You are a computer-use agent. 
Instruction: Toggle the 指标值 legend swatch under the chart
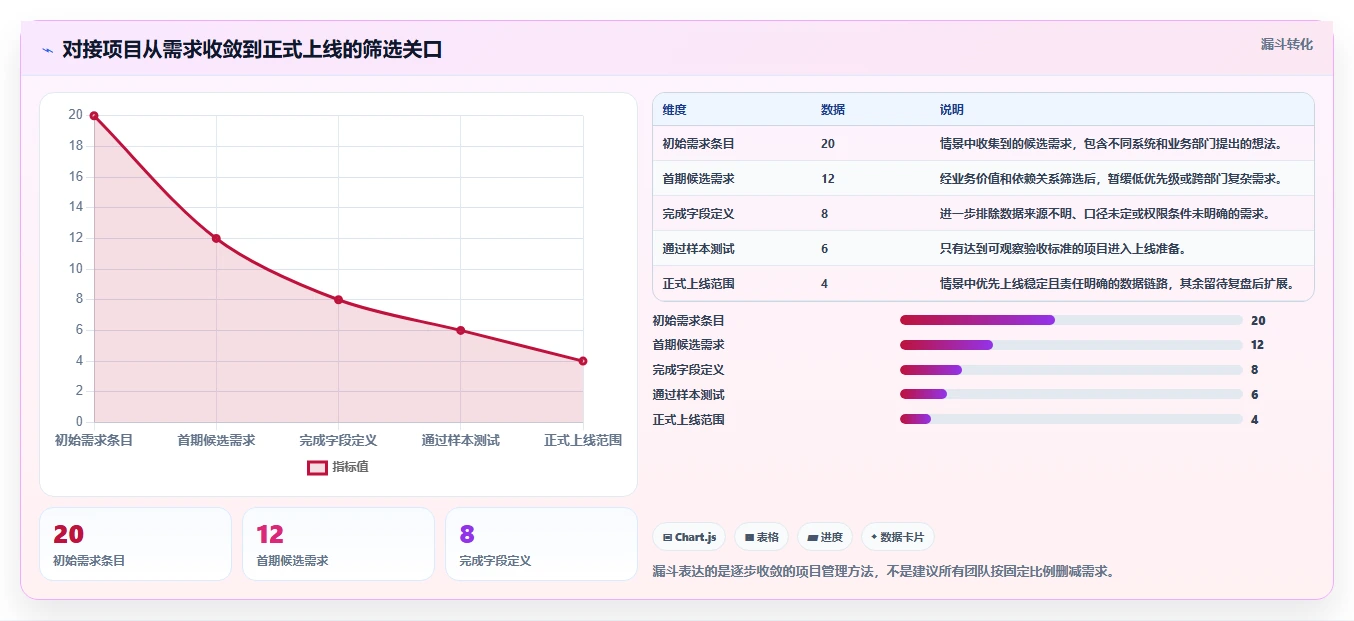[x=317, y=467]
